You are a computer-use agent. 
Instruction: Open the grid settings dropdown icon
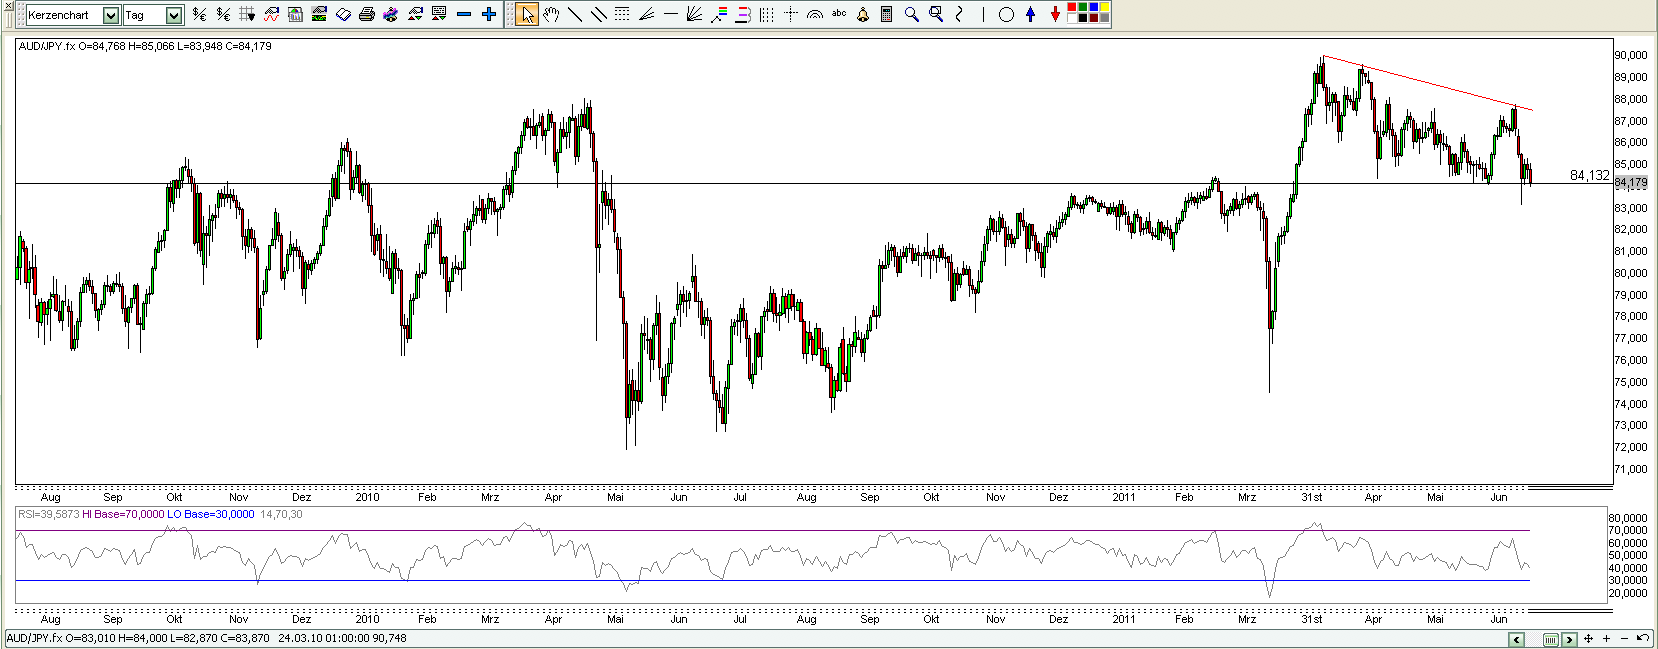click(247, 14)
